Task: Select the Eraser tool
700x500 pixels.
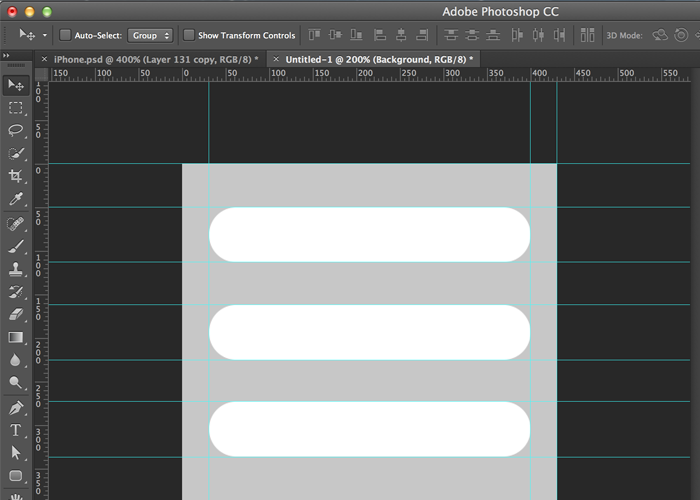Action: click(x=16, y=314)
